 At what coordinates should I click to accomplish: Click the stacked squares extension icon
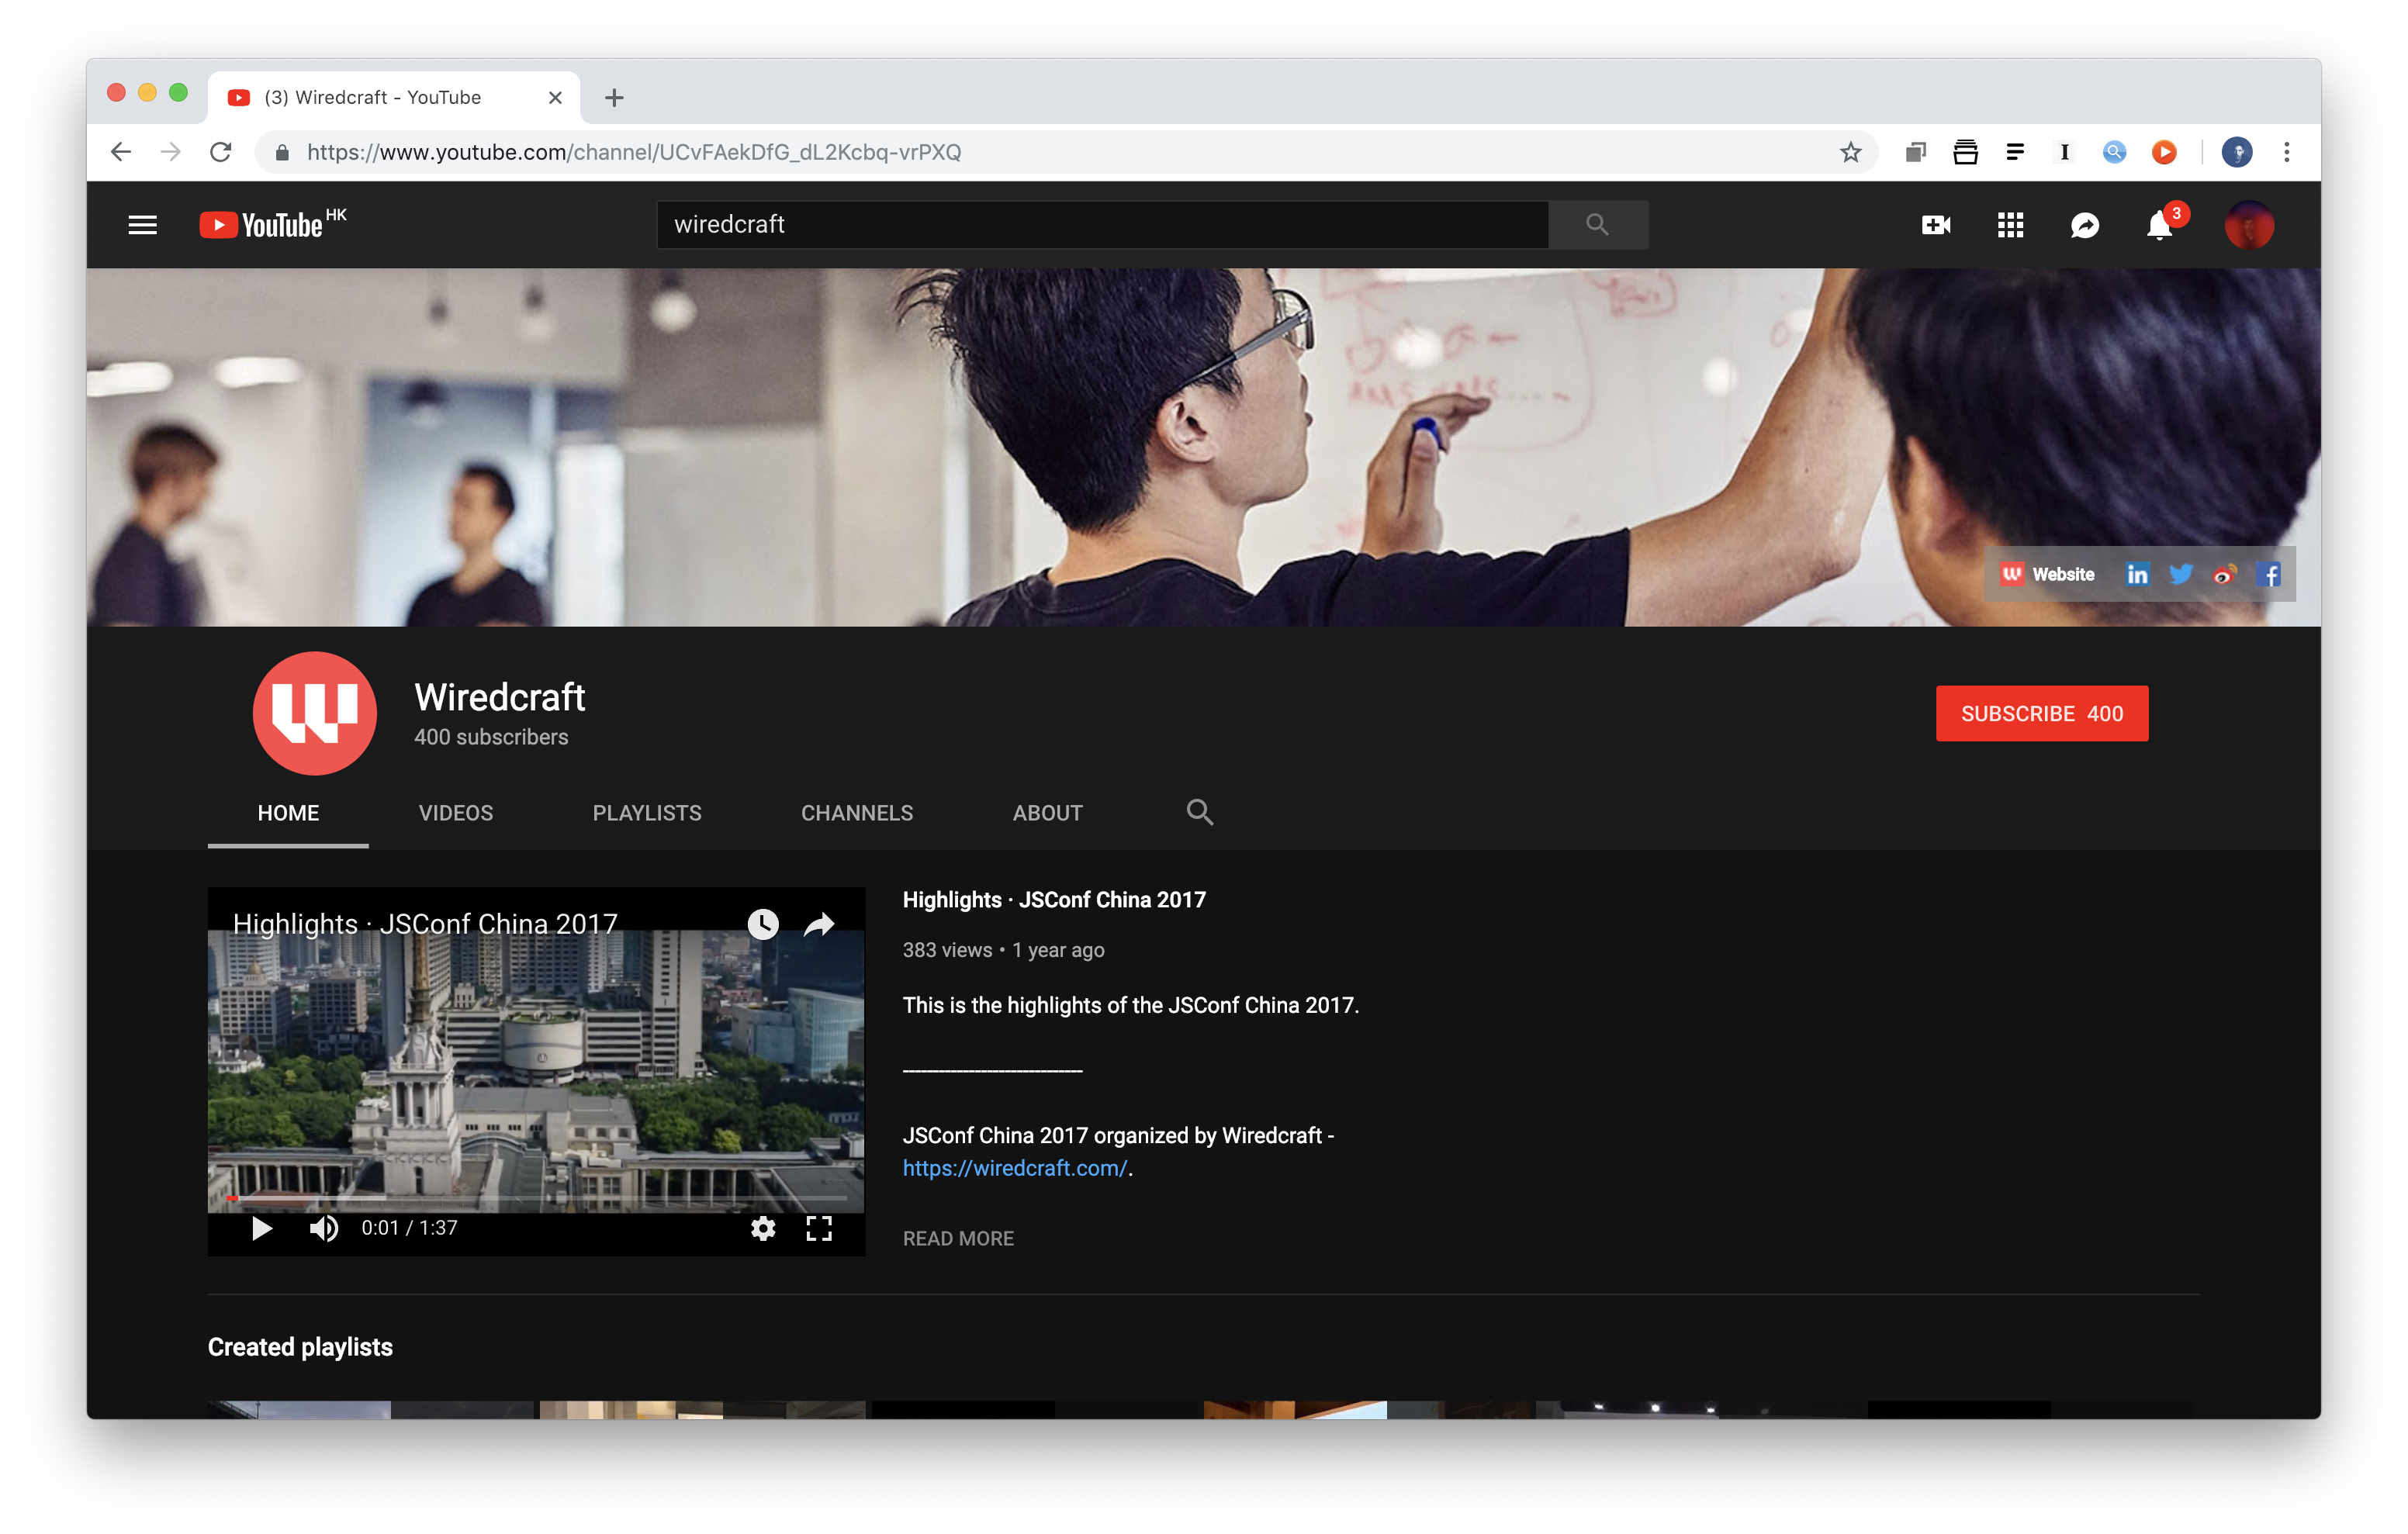[x=1915, y=152]
